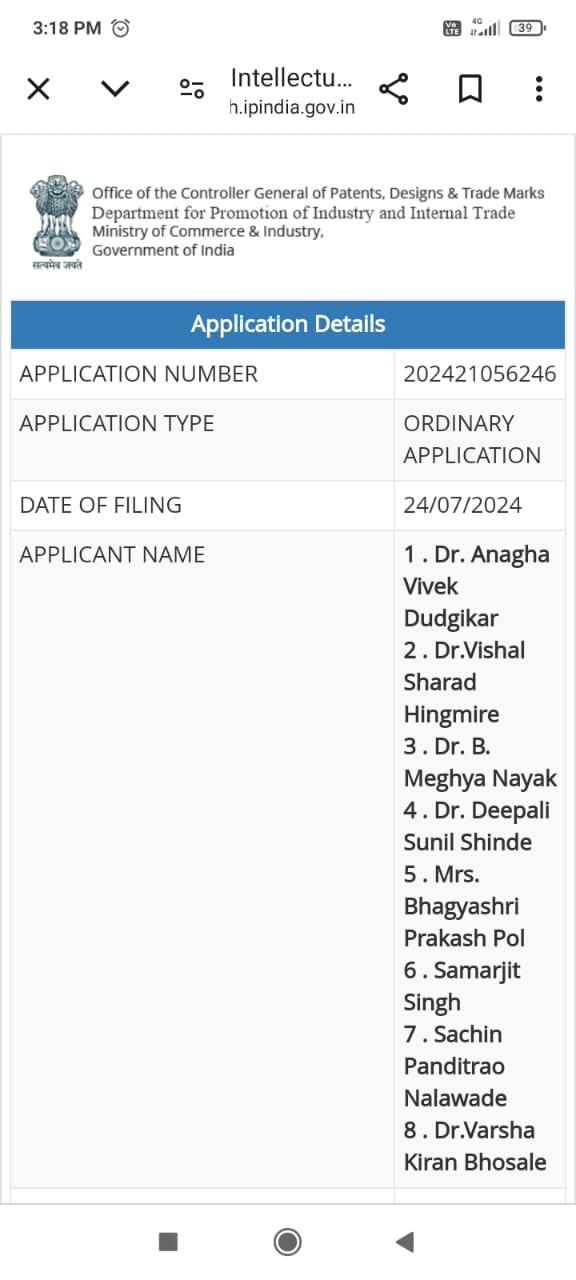The width and height of the screenshot is (576, 1280).
Task: Tap the India national emblem logo
Action: 55,223
